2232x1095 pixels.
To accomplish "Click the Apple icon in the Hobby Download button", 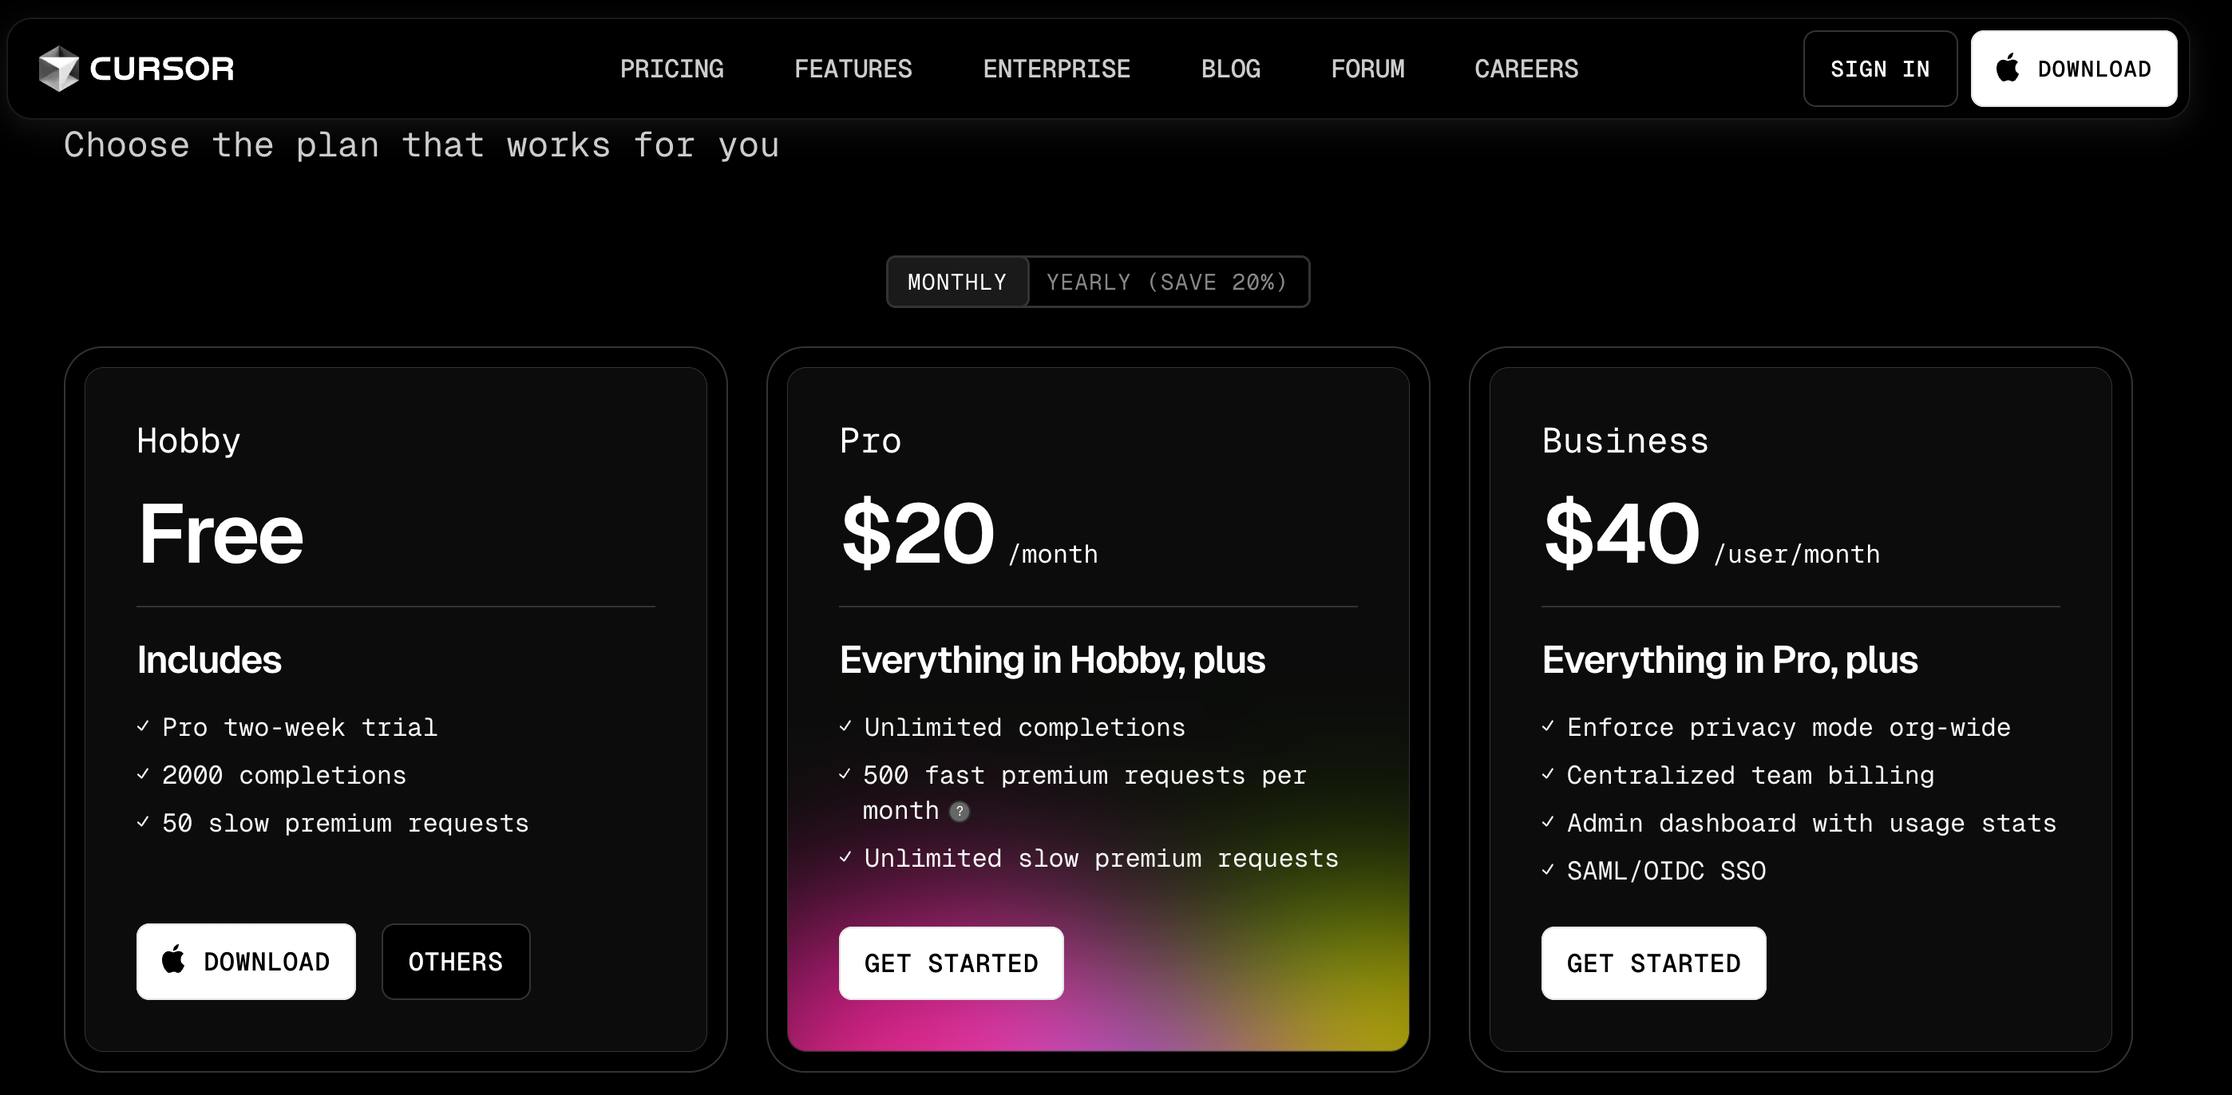I will click(x=173, y=960).
